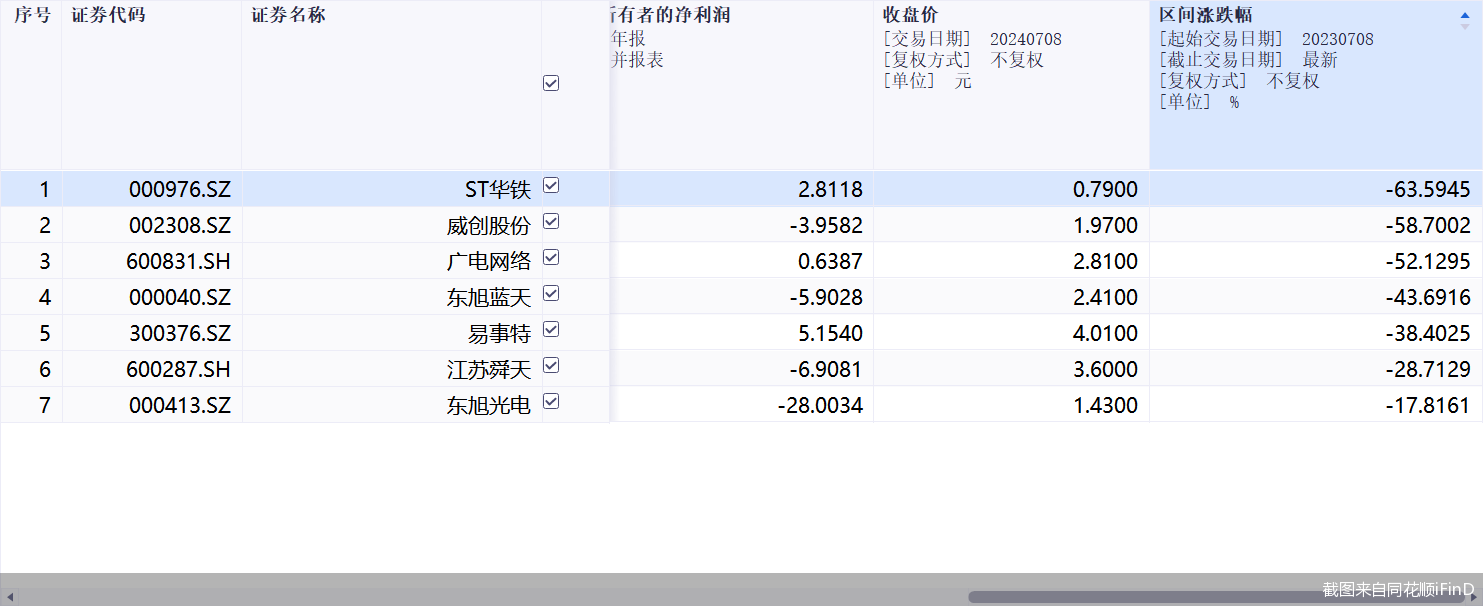Click net profit value -28.0034
1483x606 pixels.
(x=820, y=406)
